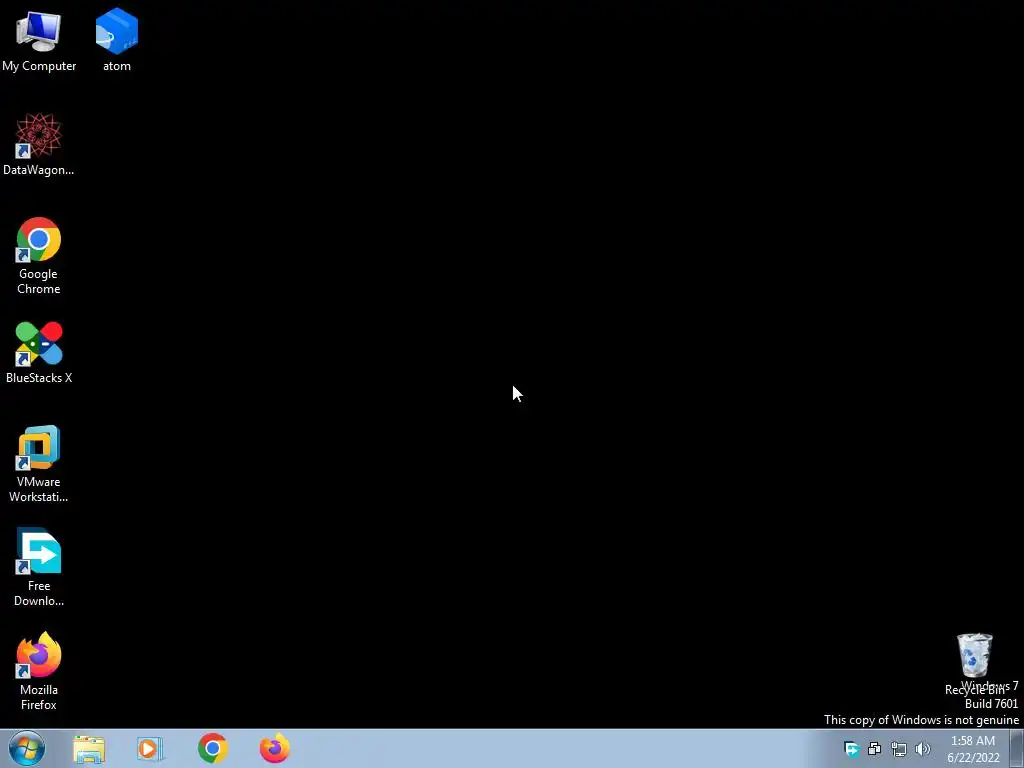Select the Recycle Bin icon
The width and height of the screenshot is (1024, 768).
[974, 664]
